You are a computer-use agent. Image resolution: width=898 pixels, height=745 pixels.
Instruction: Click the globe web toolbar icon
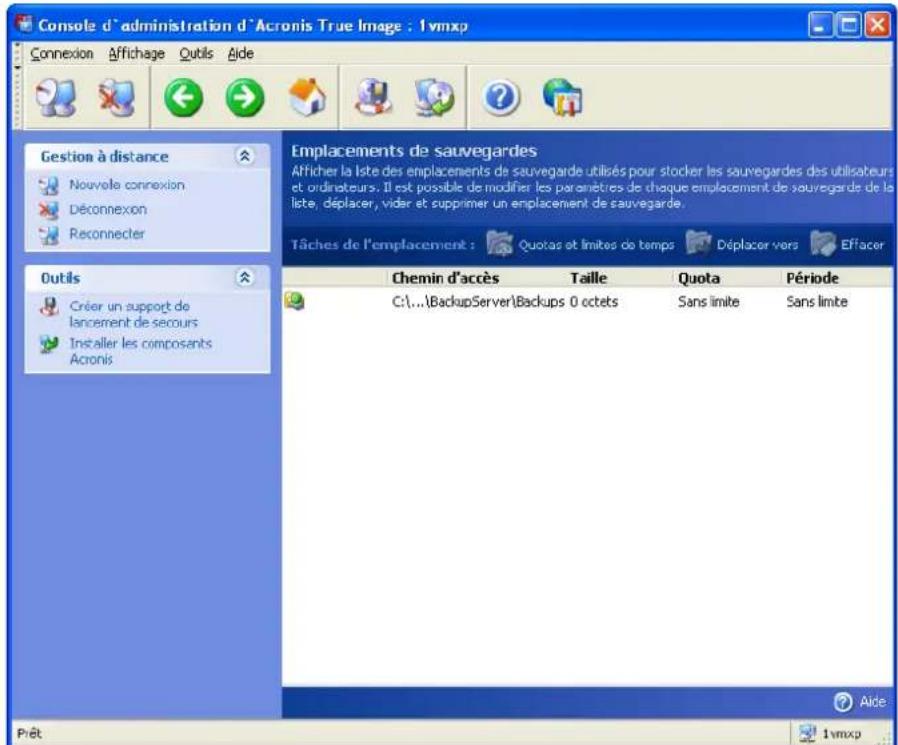coord(563,98)
